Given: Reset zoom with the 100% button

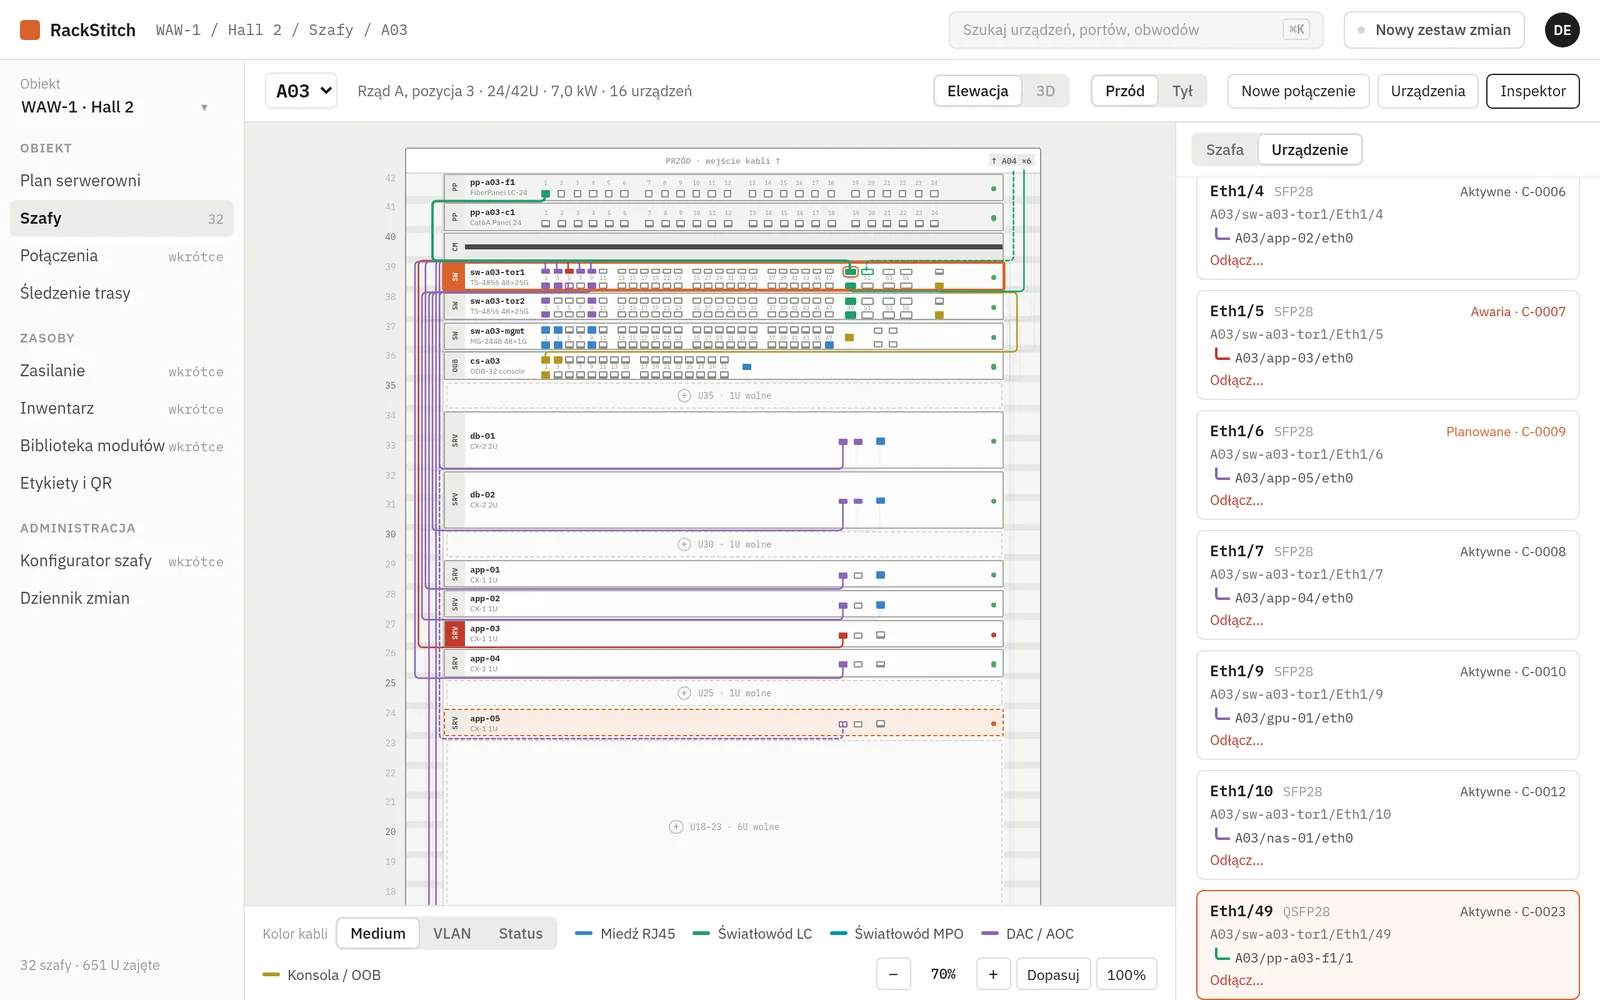Looking at the screenshot, I should (1126, 974).
